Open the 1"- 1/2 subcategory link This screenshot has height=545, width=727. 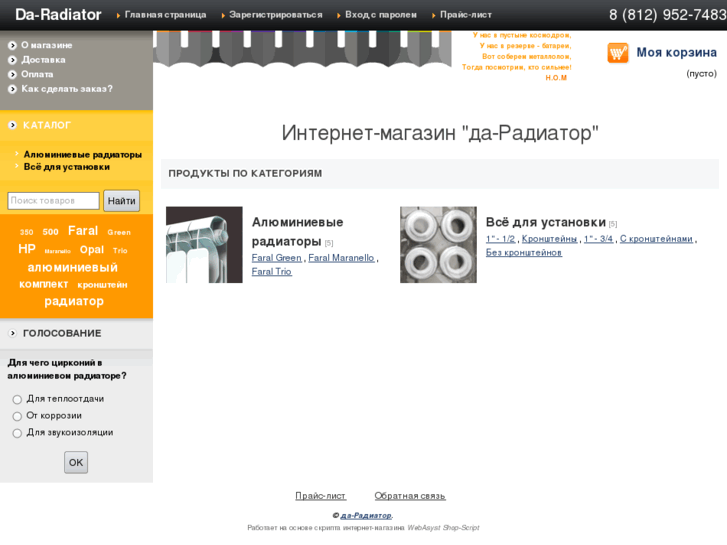500,239
